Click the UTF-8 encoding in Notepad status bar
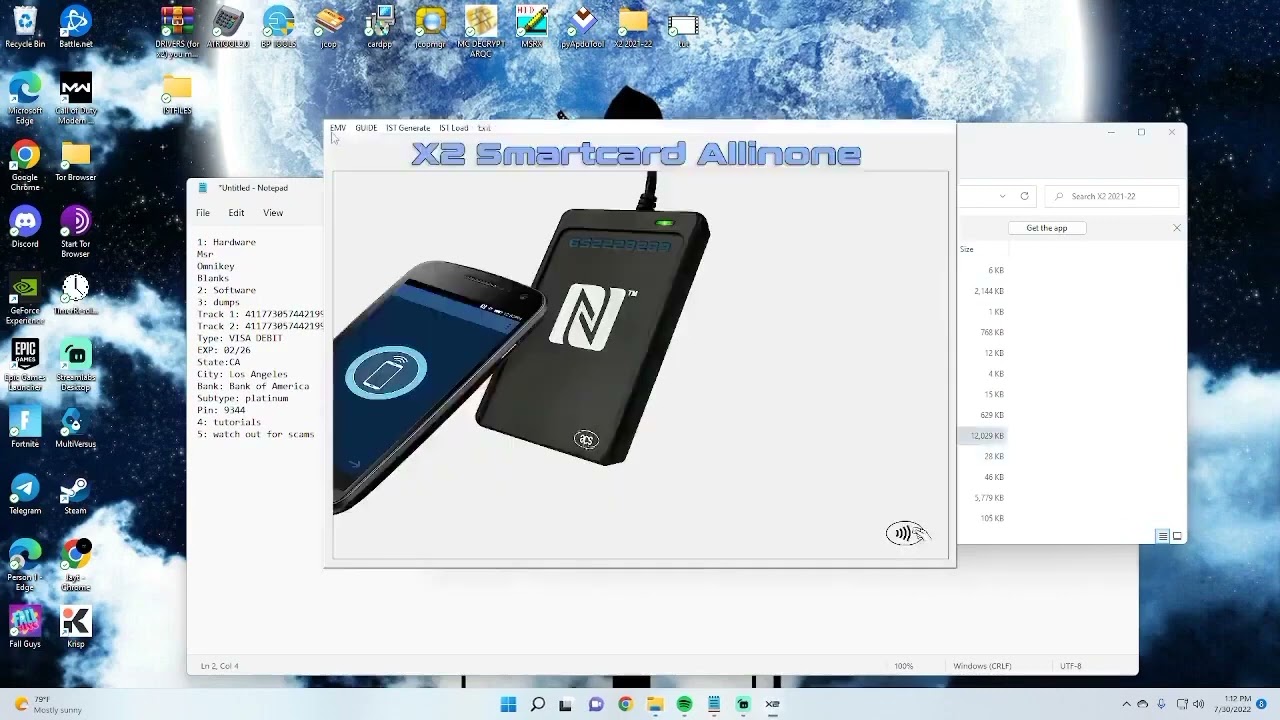Image resolution: width=1280 pixels, height=720 pixels. pos(1071,666)
